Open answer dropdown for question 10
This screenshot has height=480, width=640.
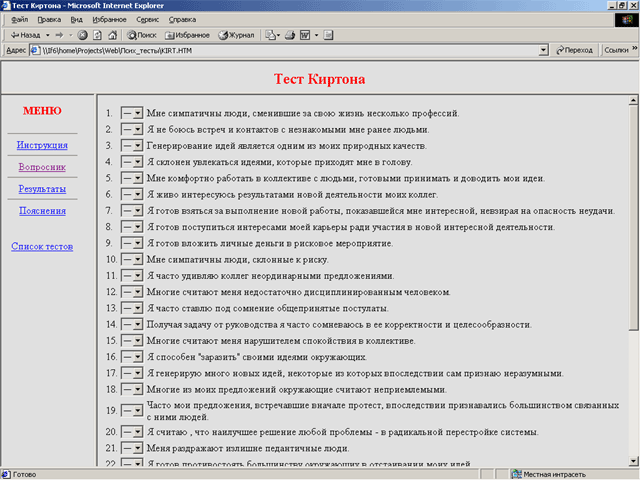click(131, 260)
